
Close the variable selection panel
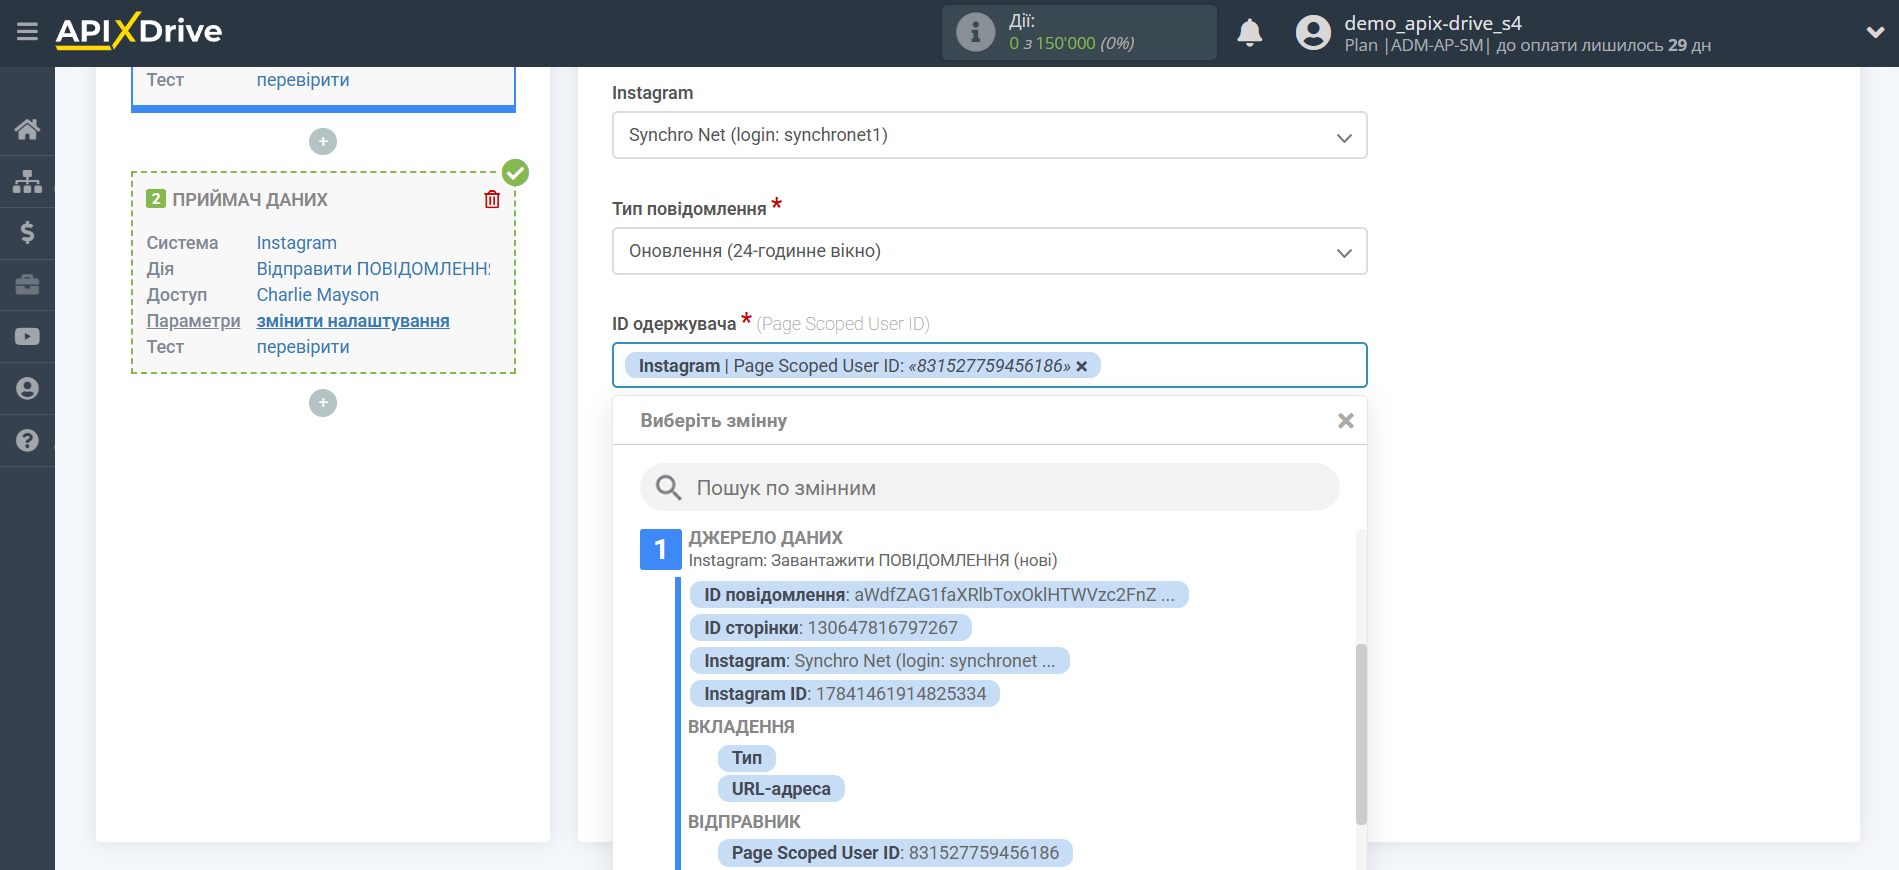click(x=1345, y=421)
